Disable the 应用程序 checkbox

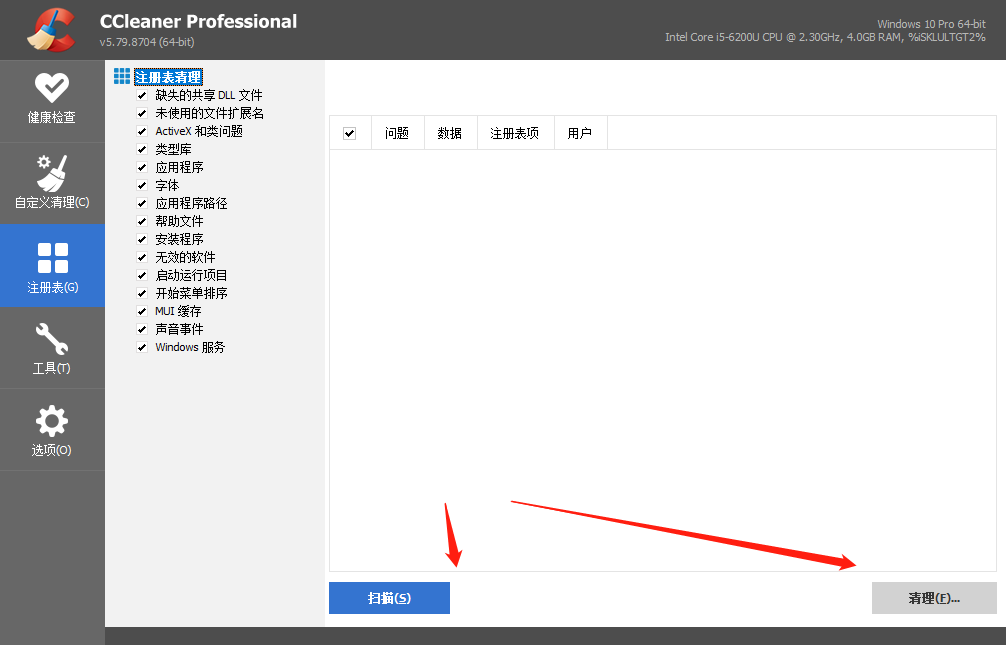(142, 168)
